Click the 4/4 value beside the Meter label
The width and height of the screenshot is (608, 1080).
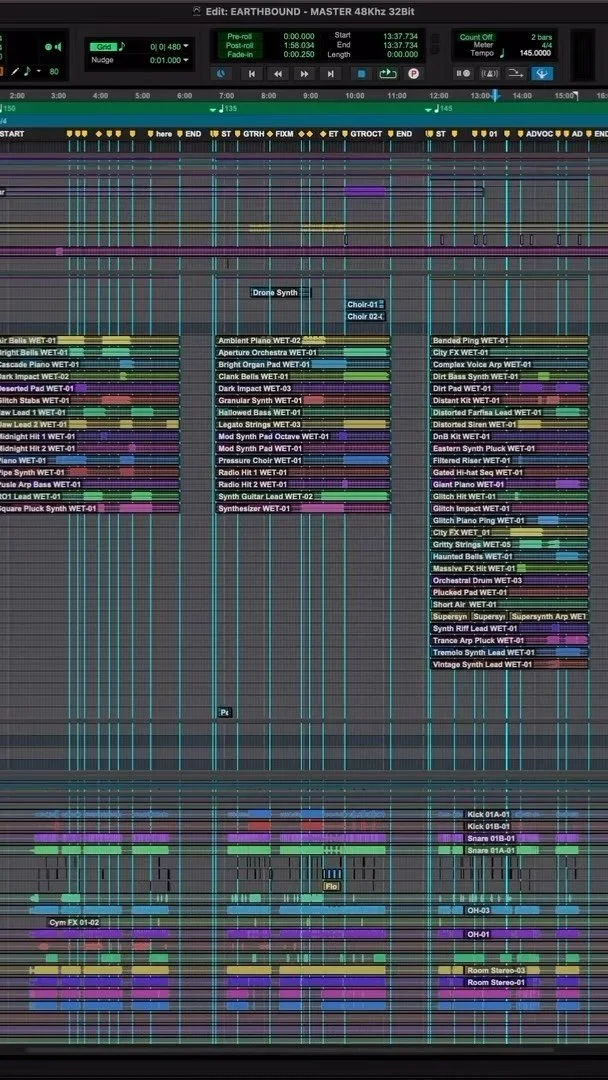point(547,45)
